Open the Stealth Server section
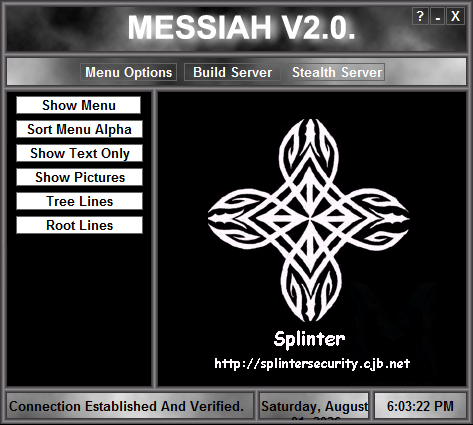The width and height of the screenshot is (473, 425). pos(337,72)
